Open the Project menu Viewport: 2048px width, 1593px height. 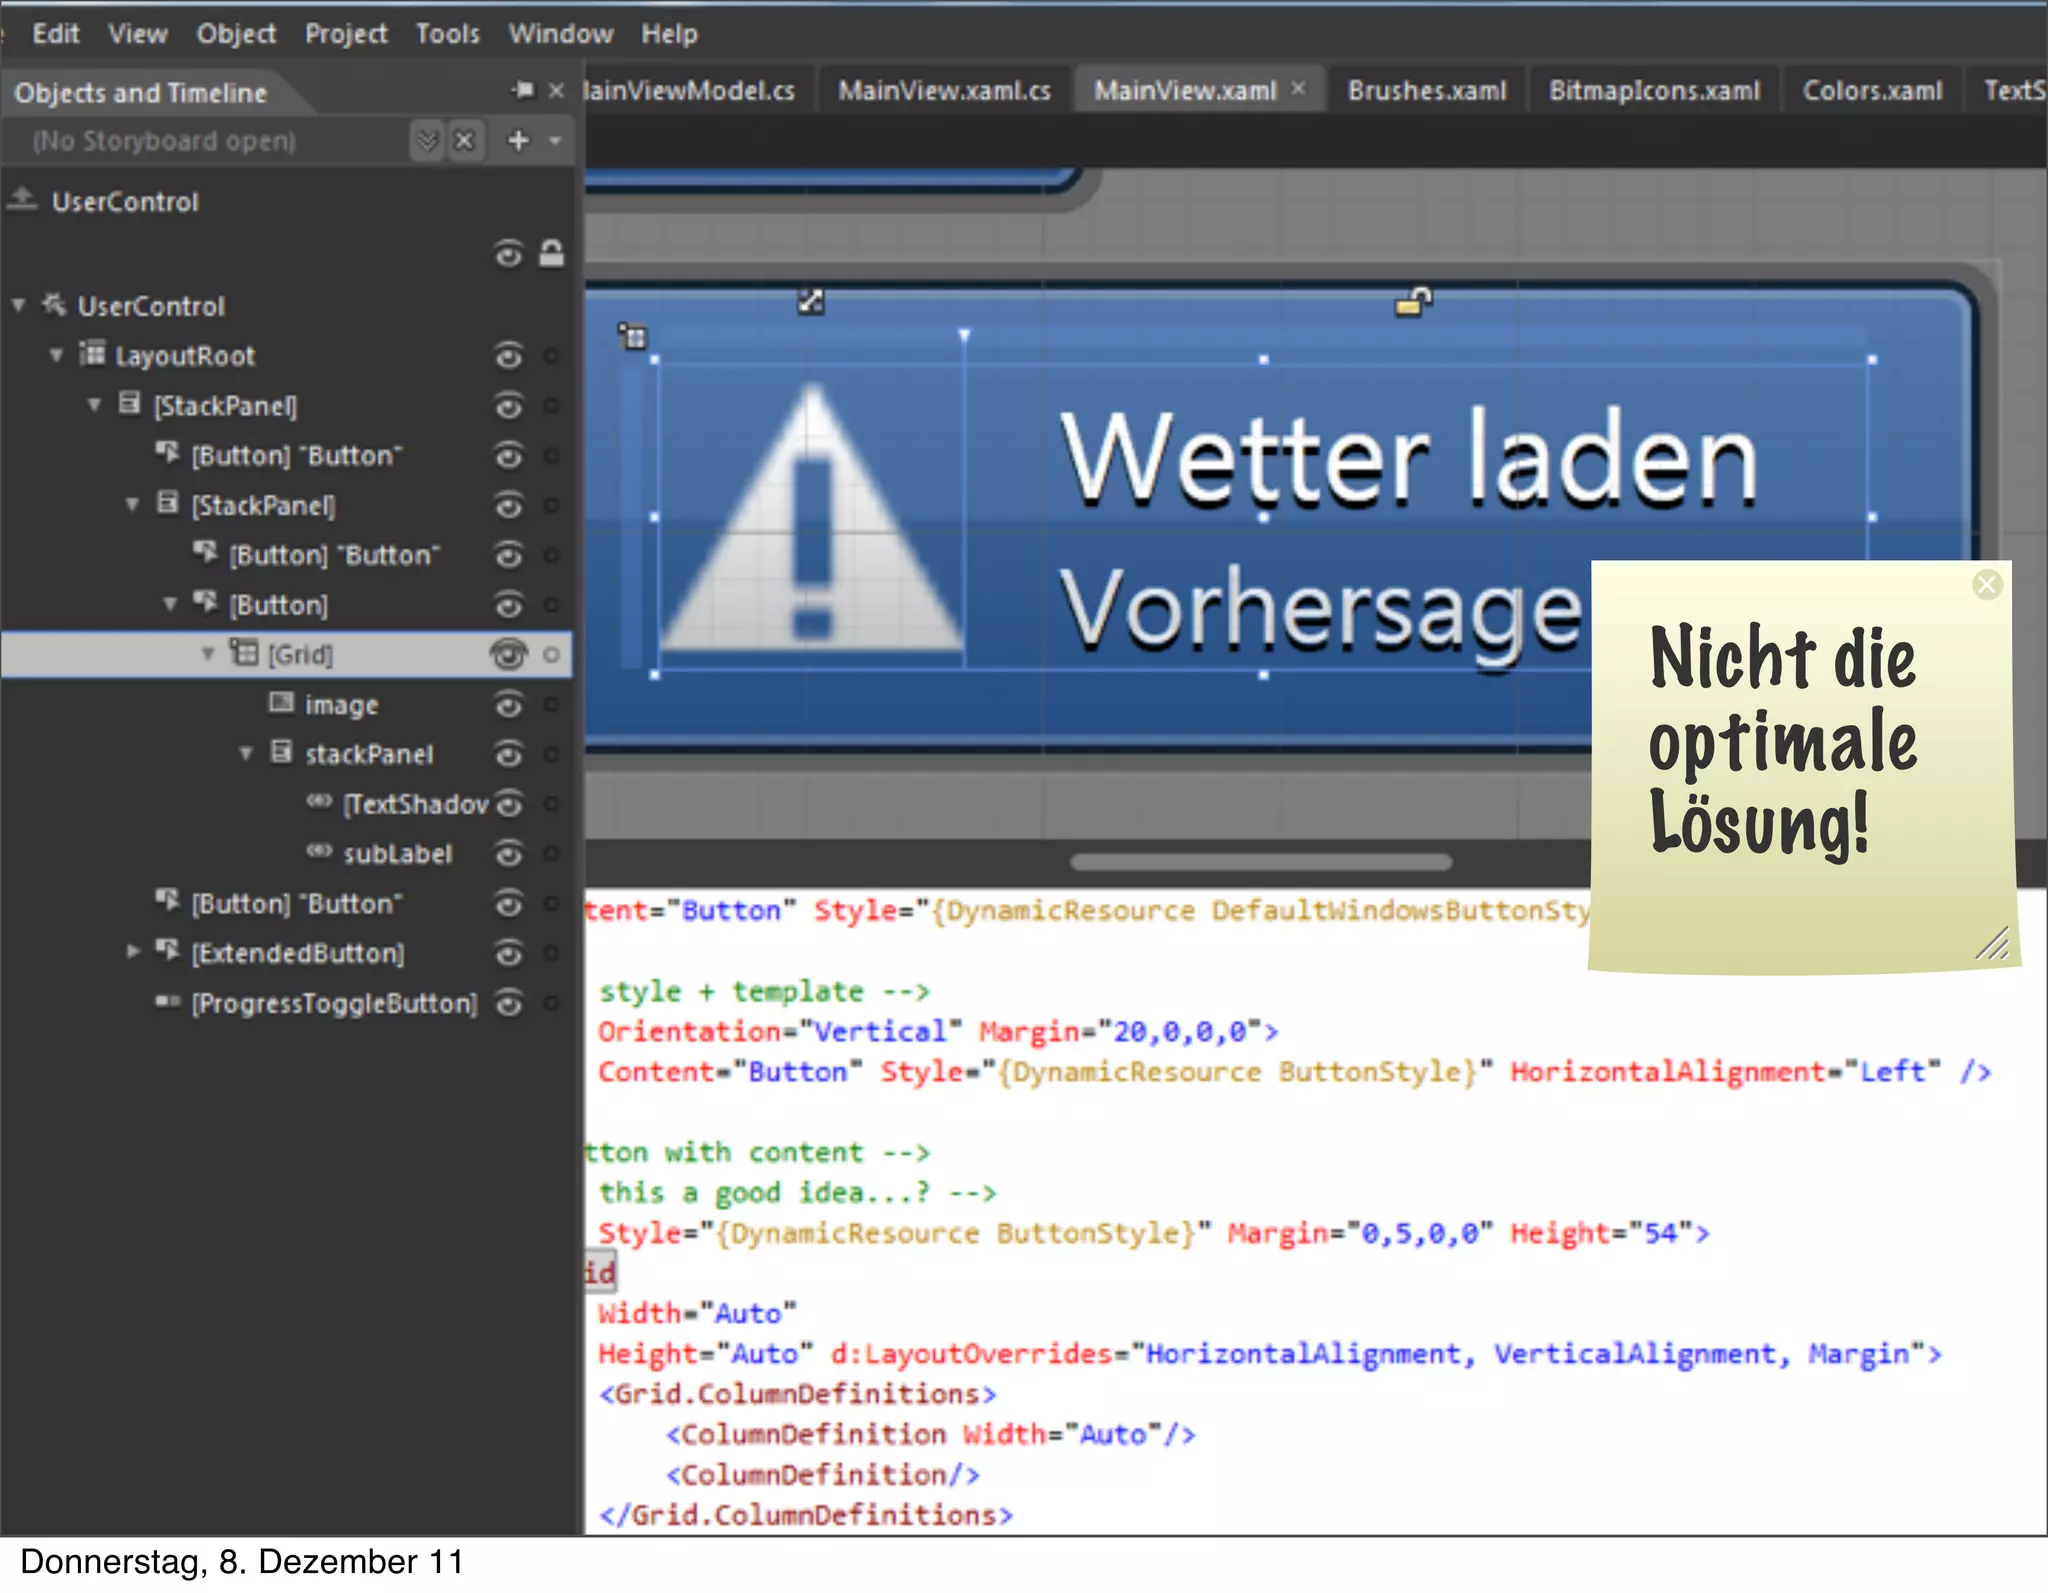tap(346, 34)
